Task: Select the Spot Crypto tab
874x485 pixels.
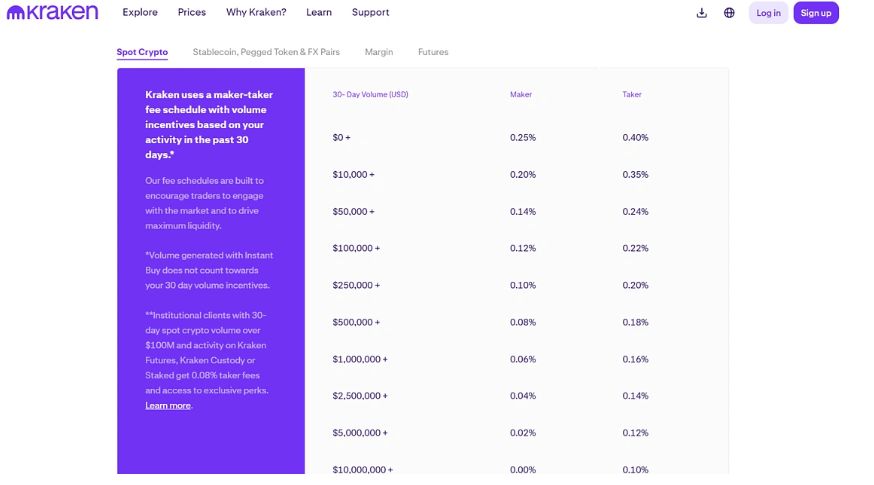Action: 142,52
